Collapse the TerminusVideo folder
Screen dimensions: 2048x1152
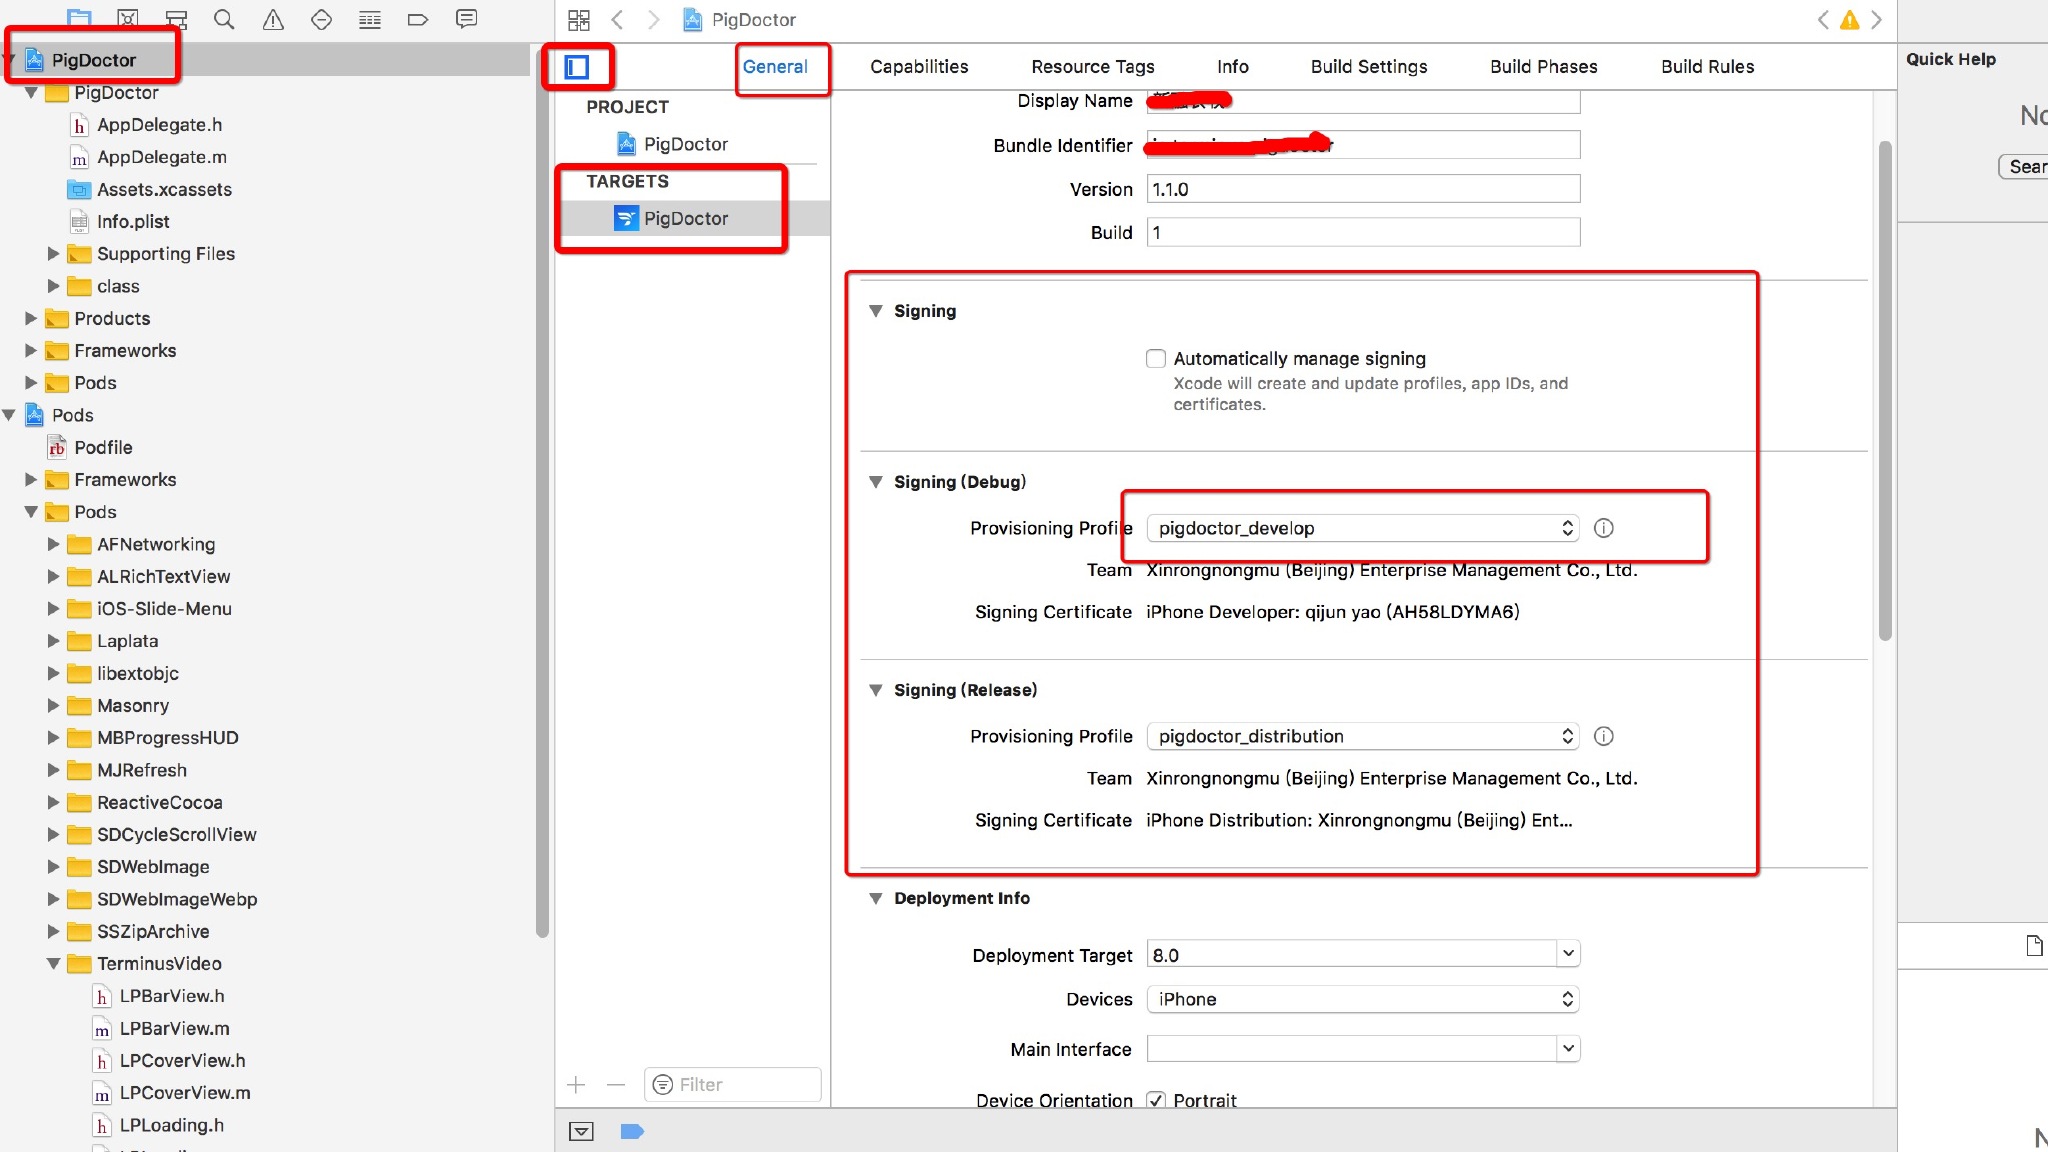(54, 964)
